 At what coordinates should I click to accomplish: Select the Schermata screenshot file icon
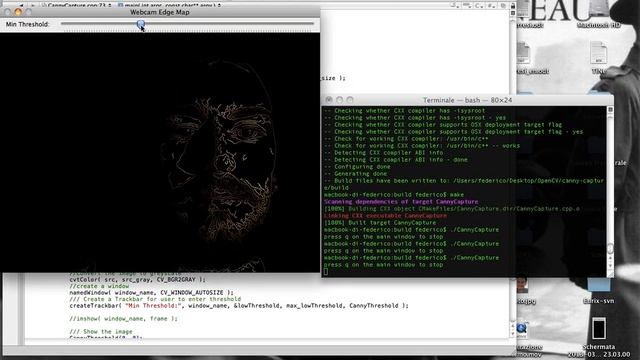tap(599, 328)
